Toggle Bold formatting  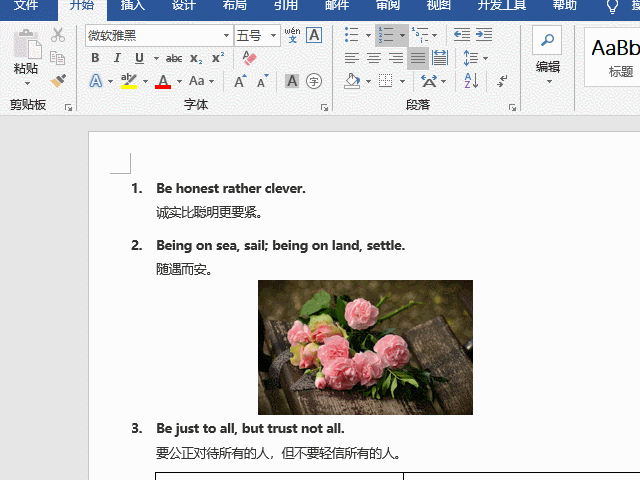(95, 58)
